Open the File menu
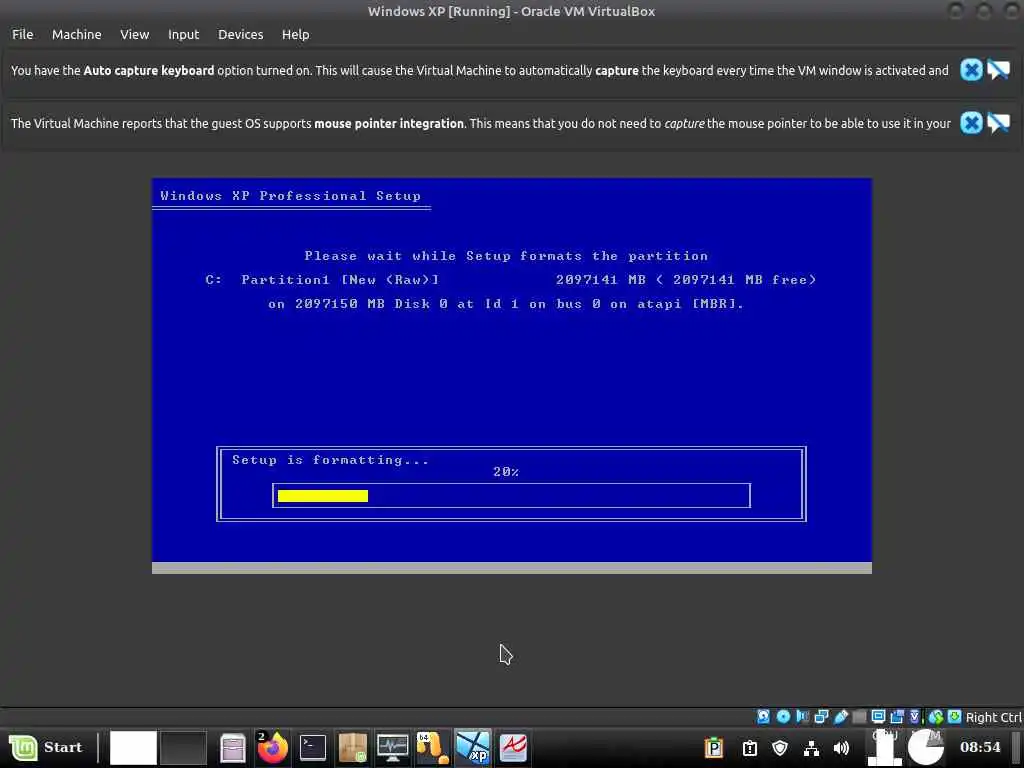Image resolution: width=1024 pixels, height=768 pixels. [x=22, y=35]
